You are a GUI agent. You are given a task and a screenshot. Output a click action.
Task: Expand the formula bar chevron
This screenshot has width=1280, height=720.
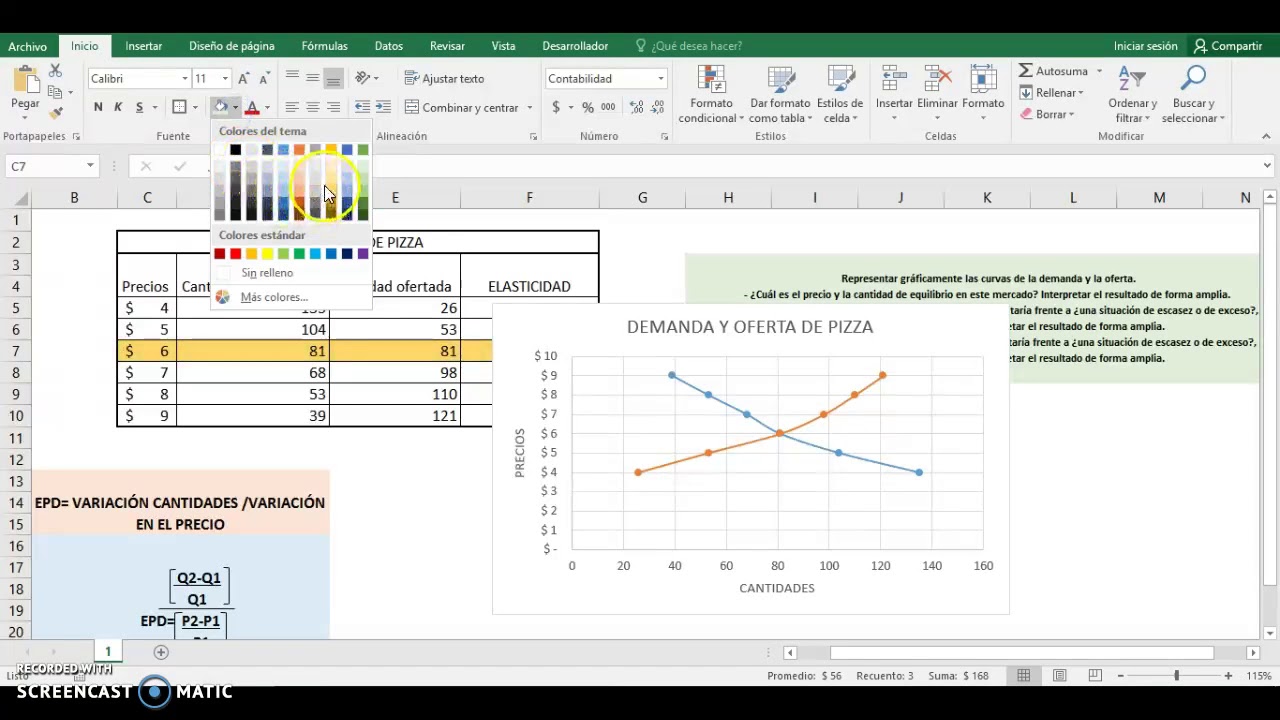pos(1267,166)
